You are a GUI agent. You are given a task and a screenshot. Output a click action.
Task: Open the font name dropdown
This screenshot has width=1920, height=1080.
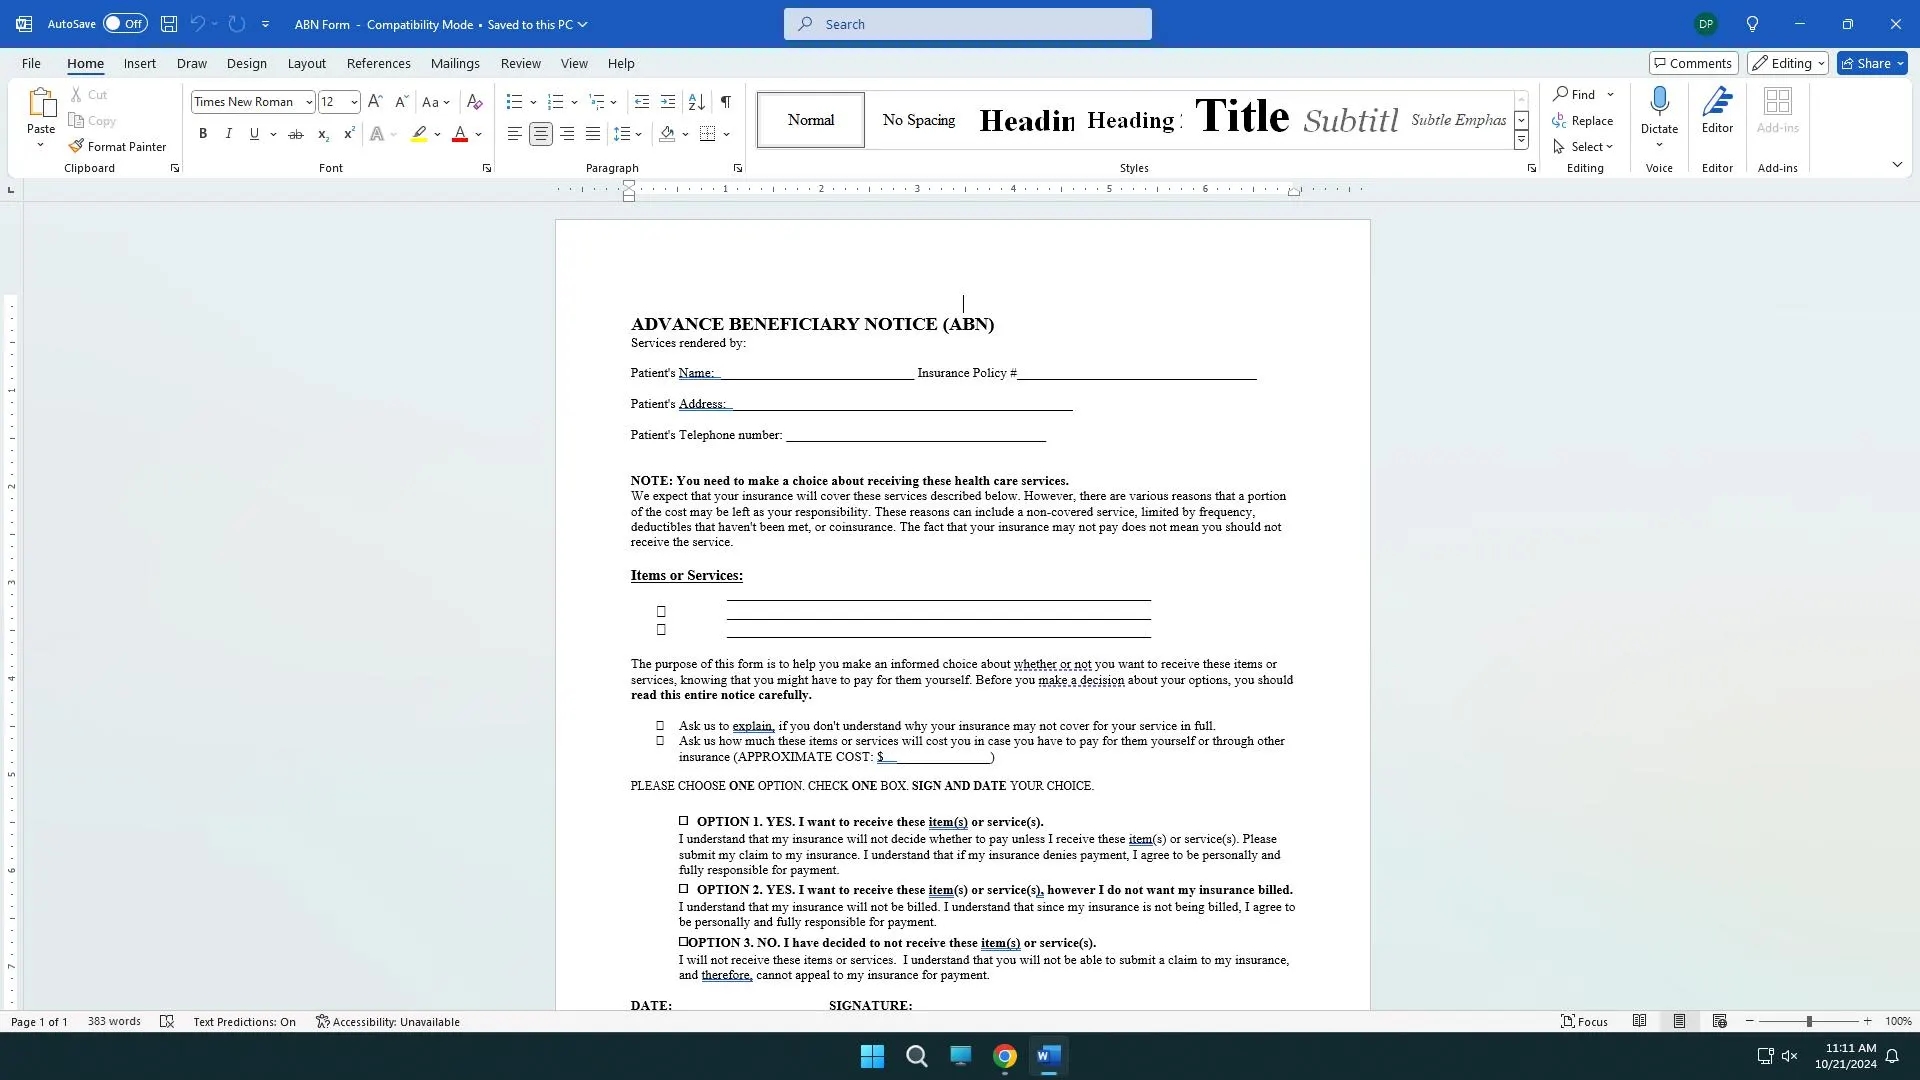coord(309,102)
